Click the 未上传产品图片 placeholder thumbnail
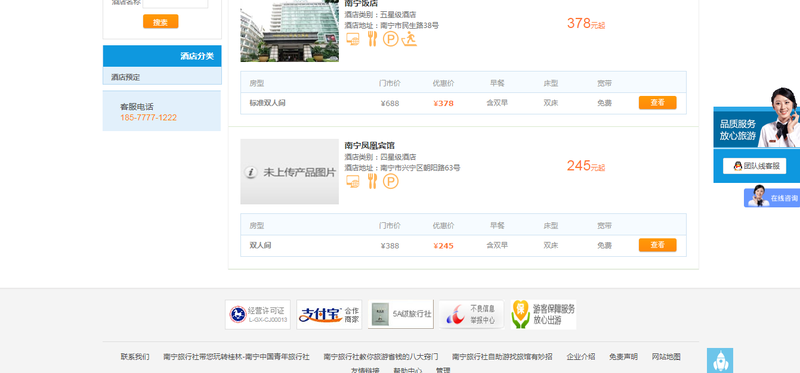Image resolution: width=800 pixels, height=373 pixels. 289,171
